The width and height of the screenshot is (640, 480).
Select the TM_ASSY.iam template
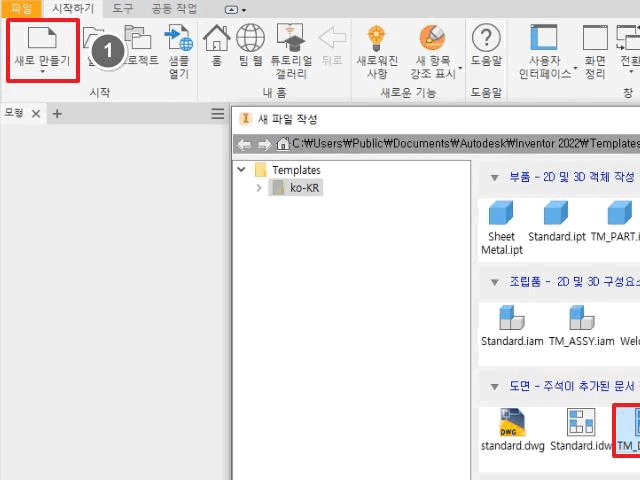click(582, 326)
